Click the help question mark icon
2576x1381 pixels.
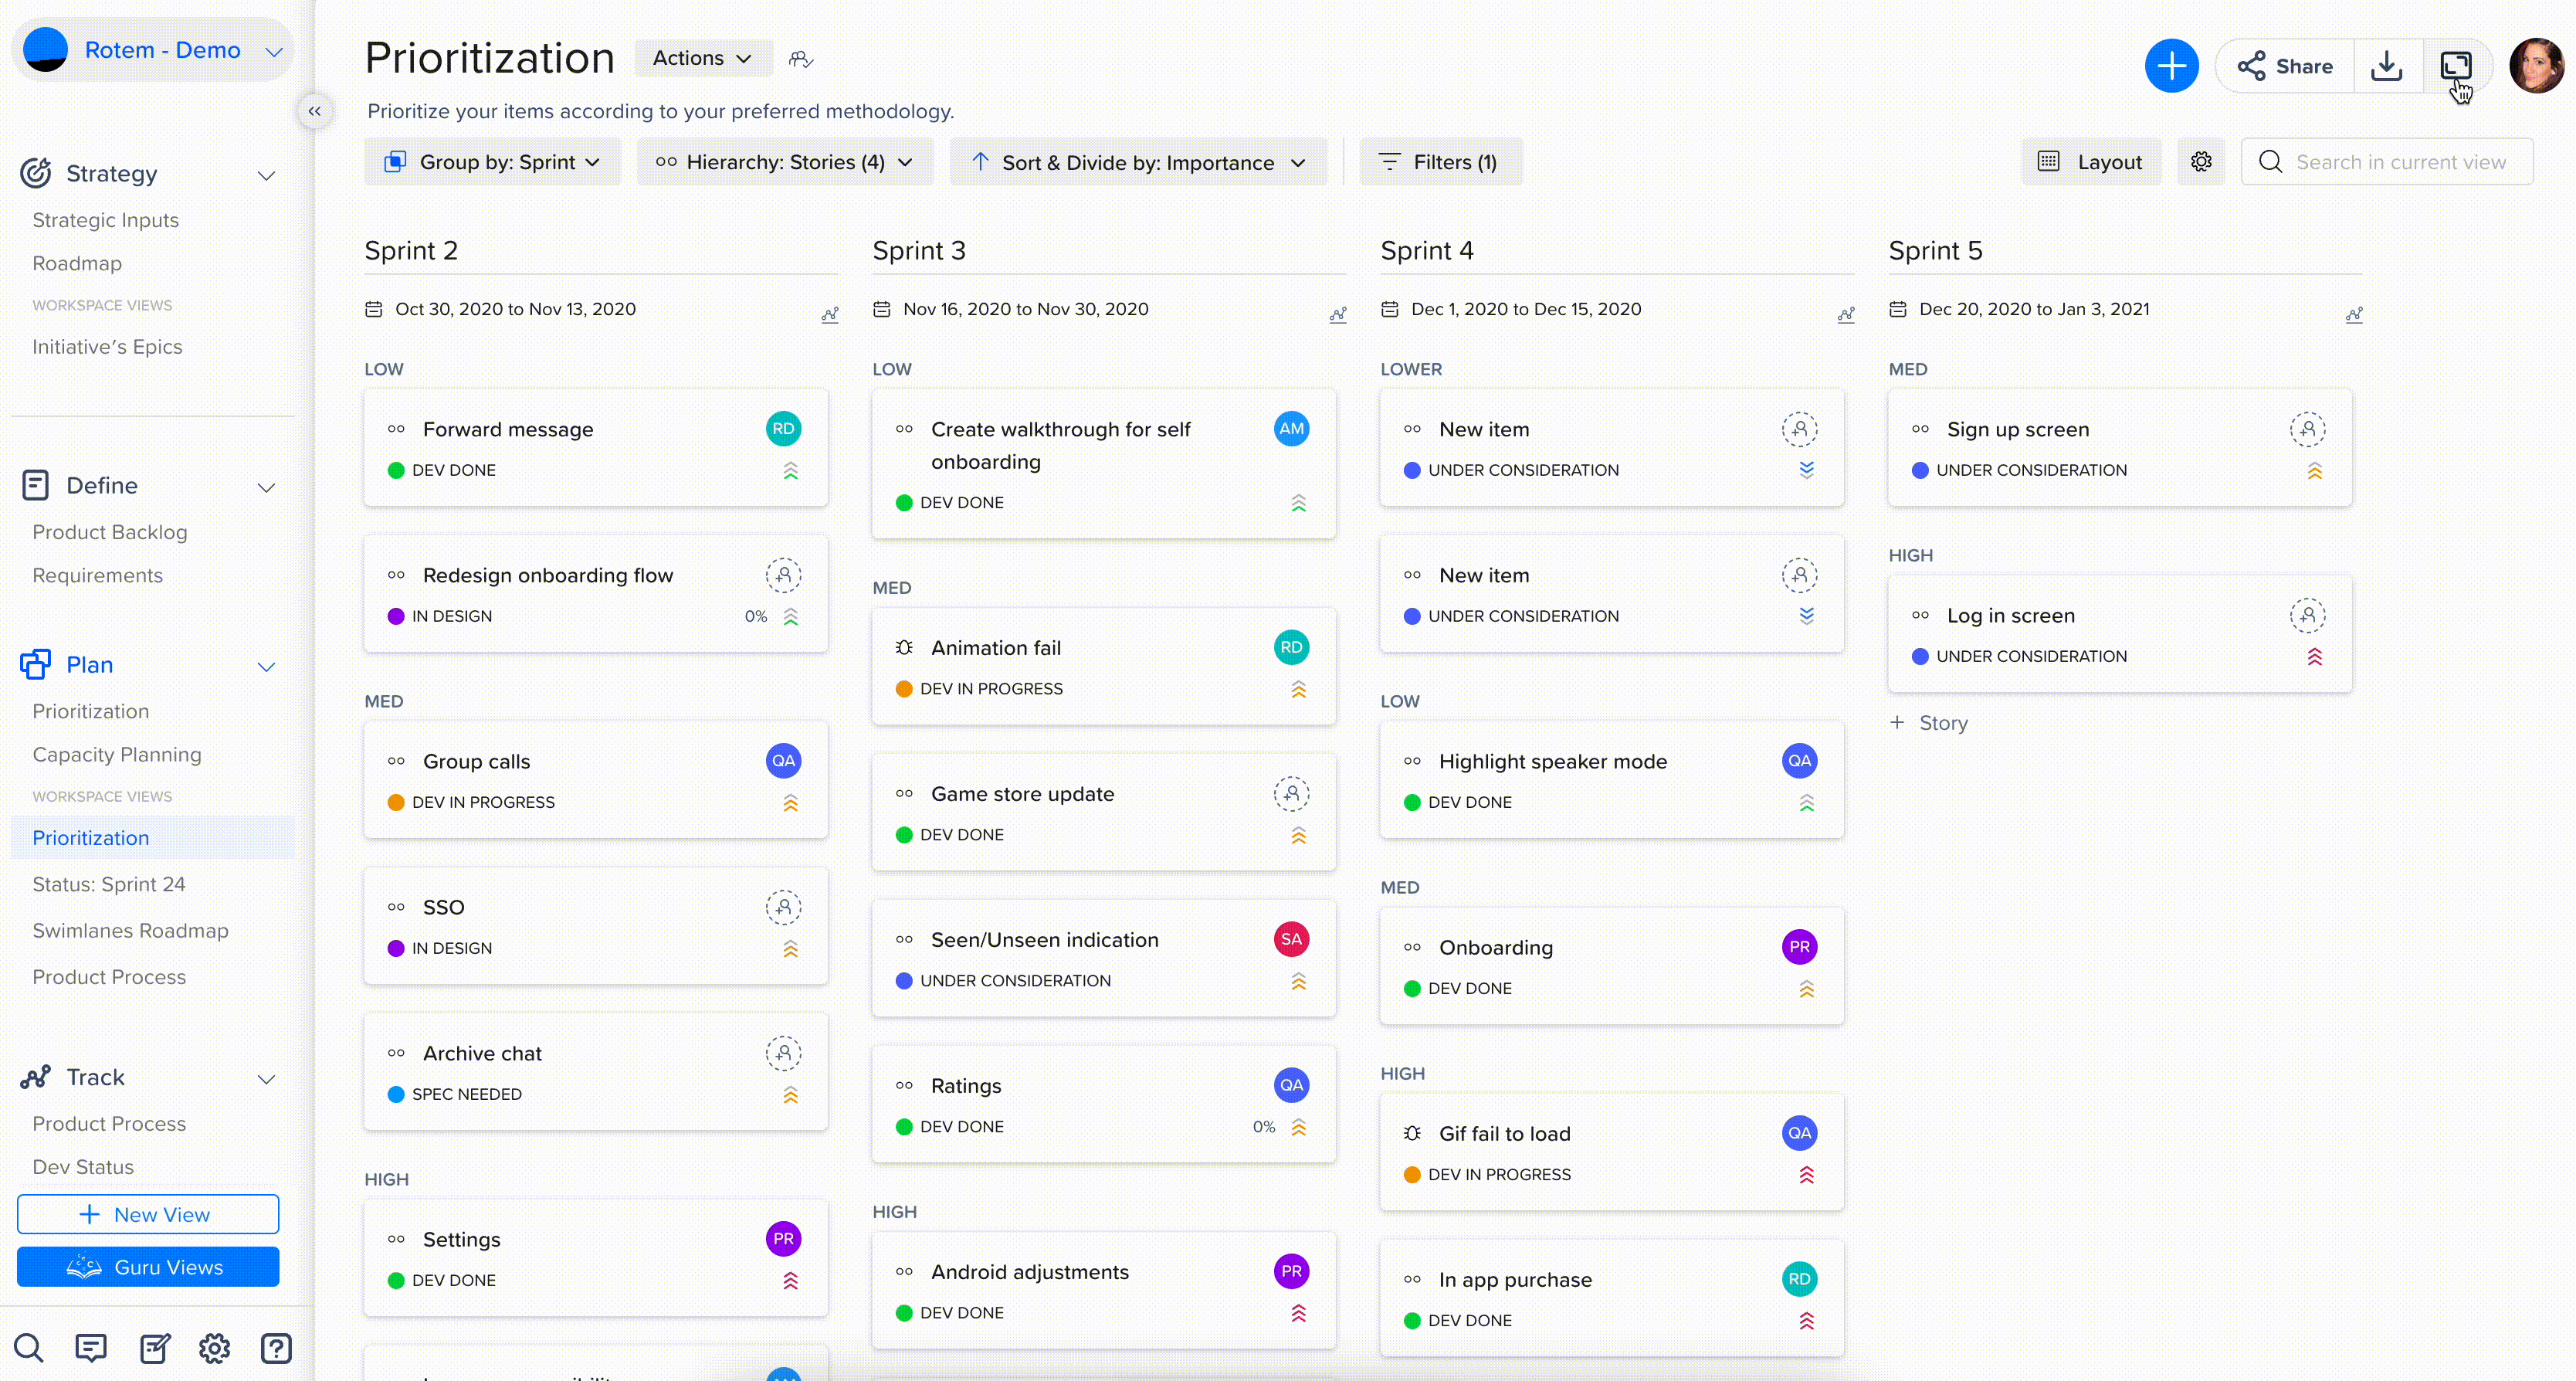[x=276, y=1348]
